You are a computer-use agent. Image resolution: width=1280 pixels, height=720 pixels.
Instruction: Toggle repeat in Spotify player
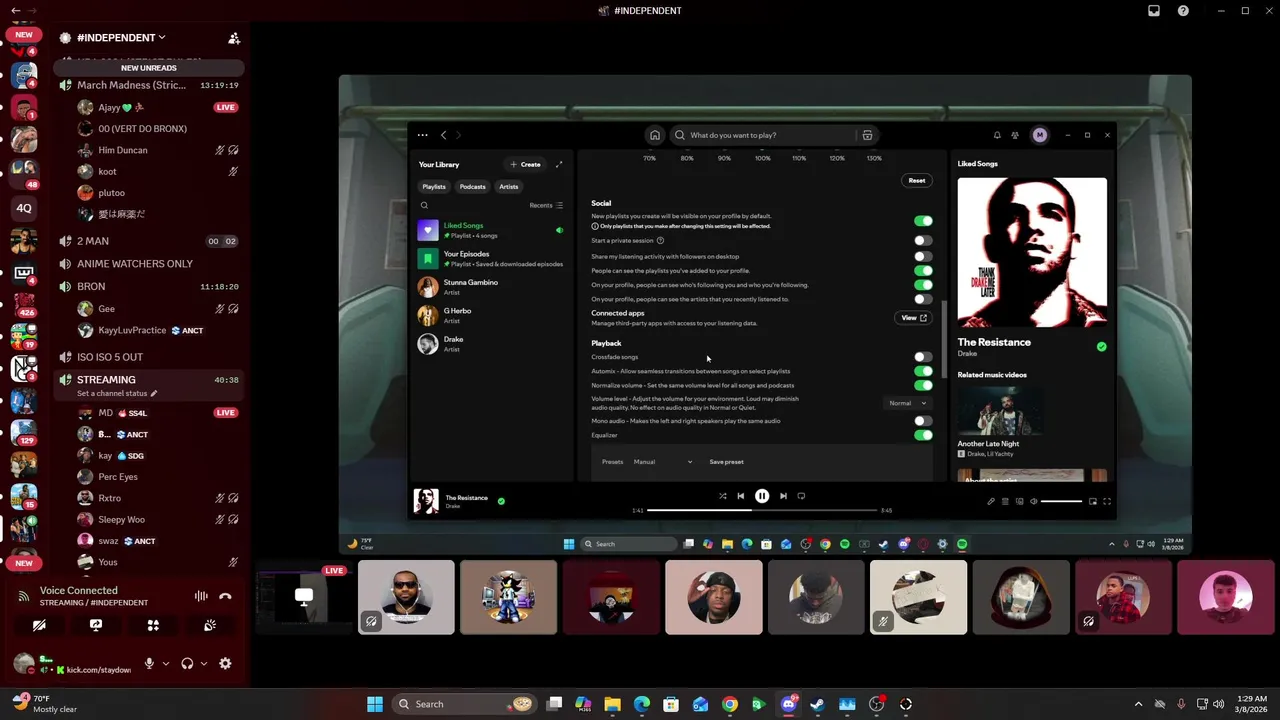801,496
